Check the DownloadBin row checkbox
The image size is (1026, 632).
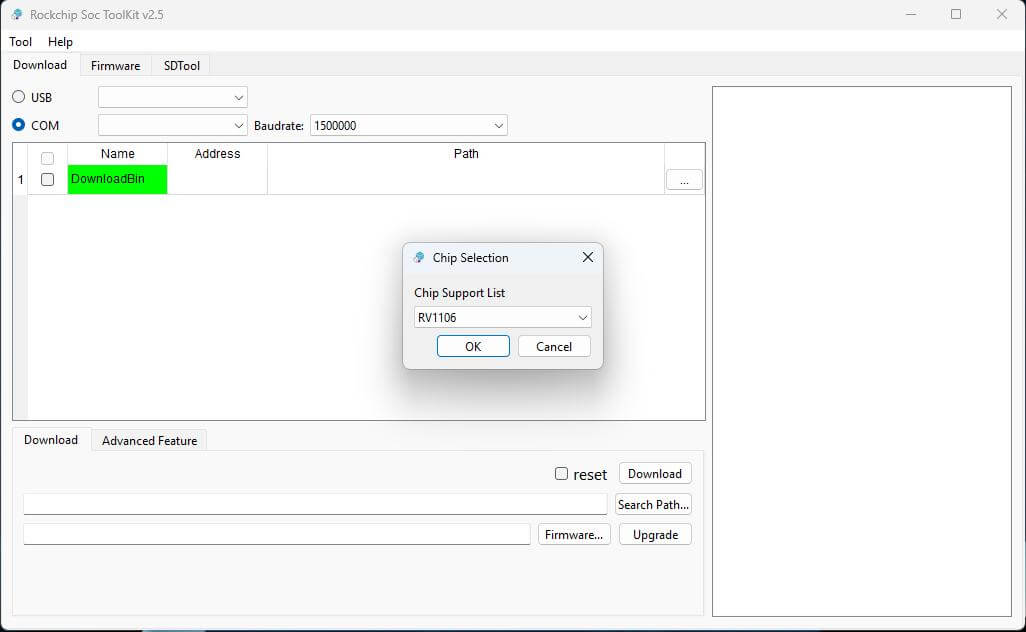[47, 179]
